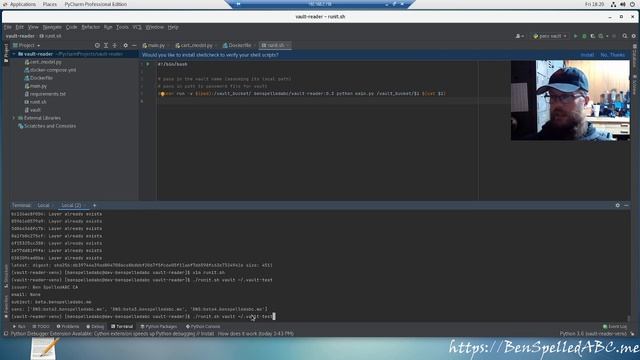Screen dimensions: 640x360
Task: Select the vault file in project tree
Action: [x=33, y=110]
